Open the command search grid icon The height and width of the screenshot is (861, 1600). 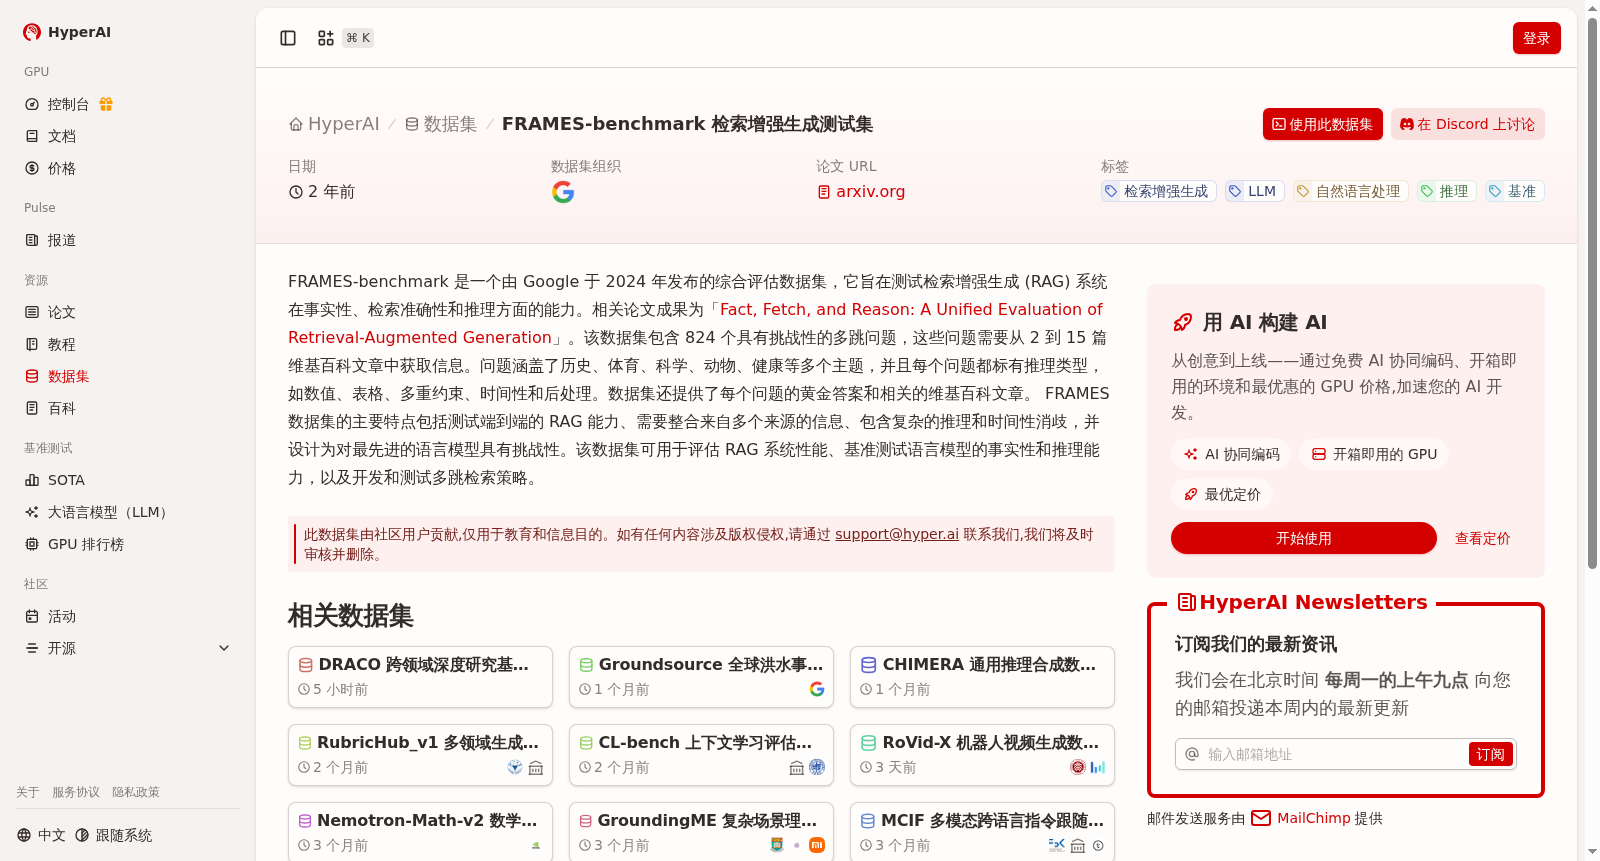coord(326,38)
